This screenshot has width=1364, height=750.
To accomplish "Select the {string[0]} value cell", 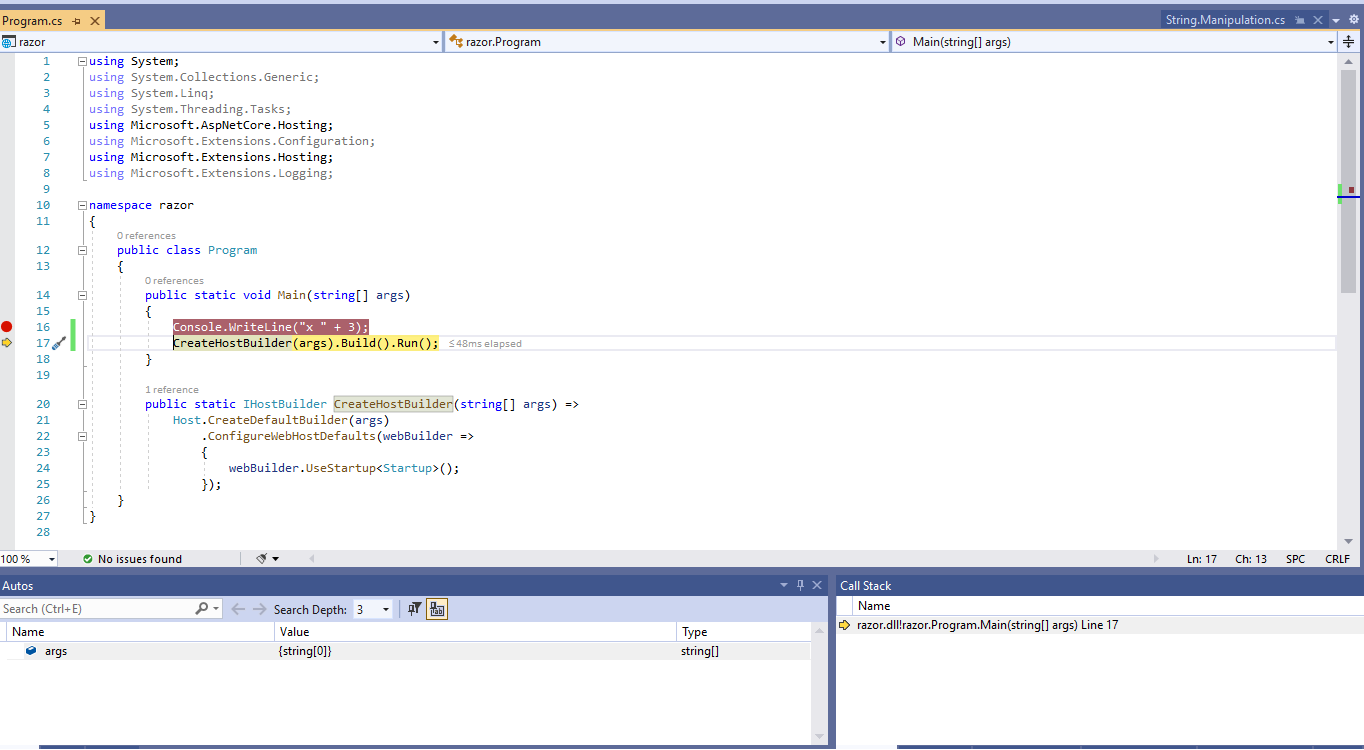I will (x=475, y=651).
